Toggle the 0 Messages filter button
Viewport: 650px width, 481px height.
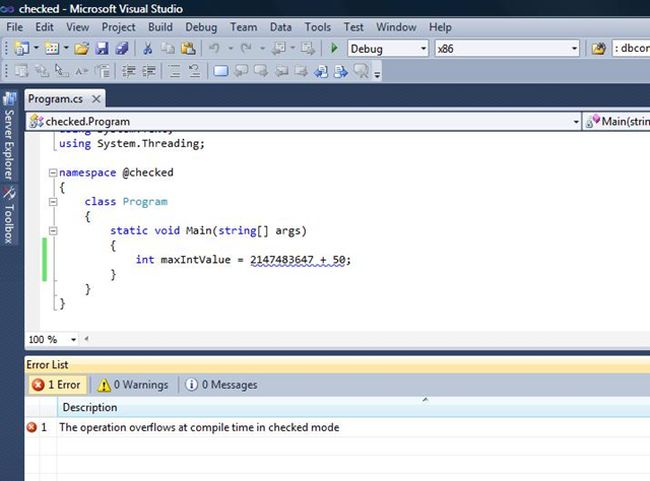221,385
